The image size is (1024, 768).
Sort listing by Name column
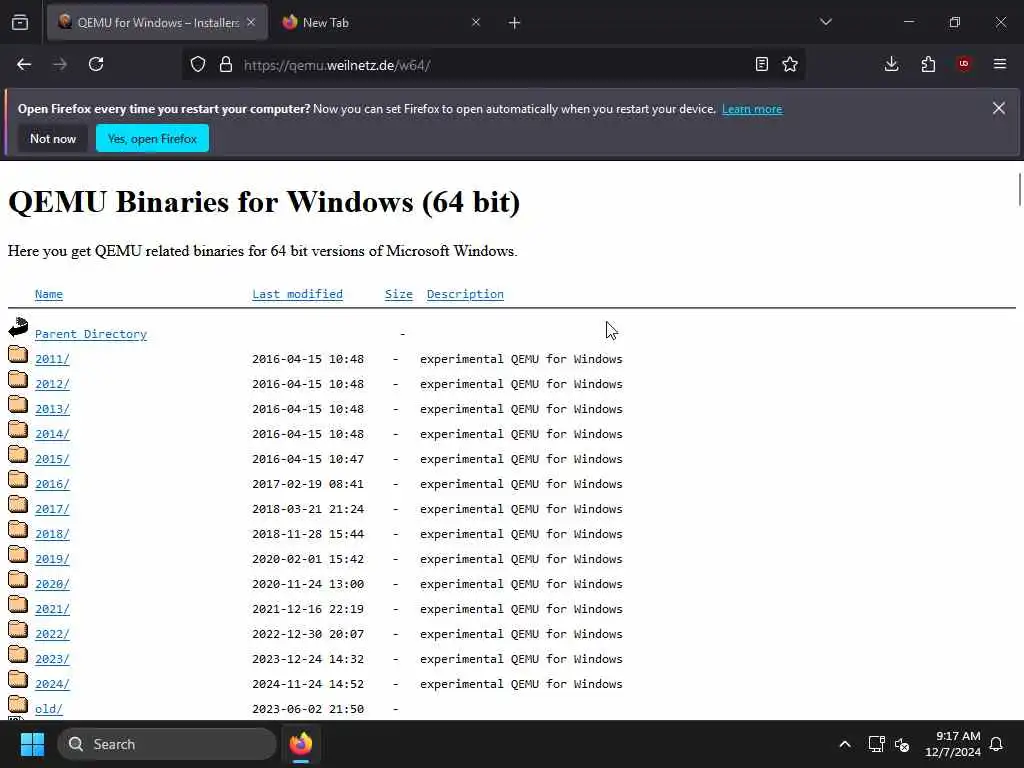coord(49,294)
